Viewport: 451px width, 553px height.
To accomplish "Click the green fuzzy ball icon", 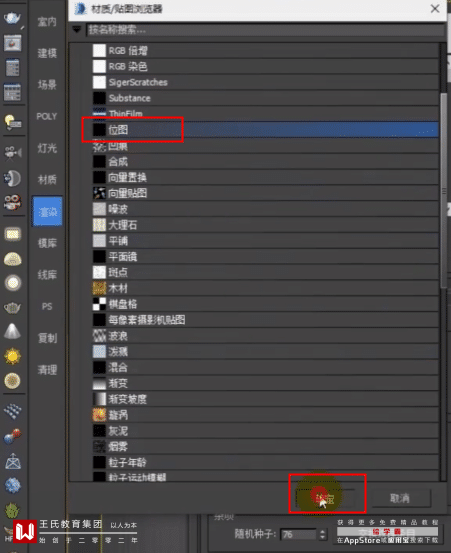I will (x=12, y=510).
